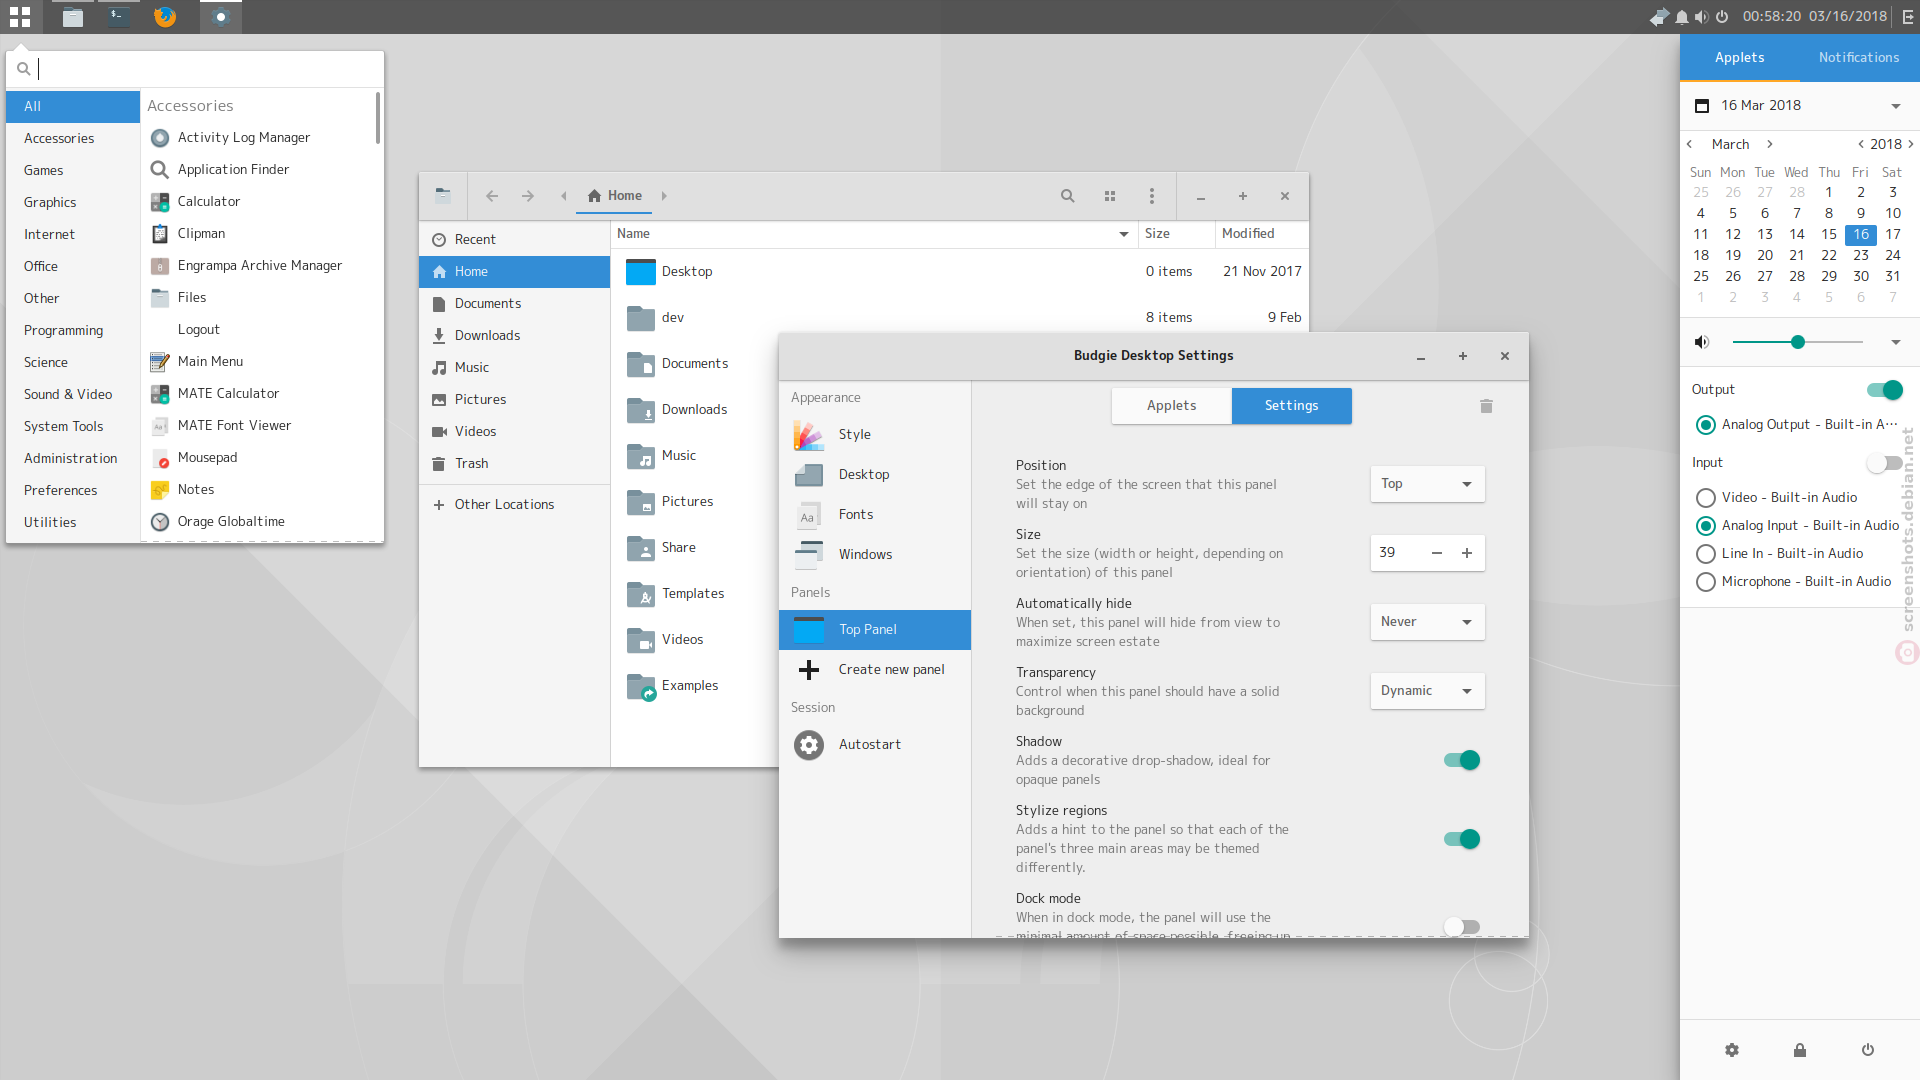Go to previous year before 2018
Image resolution: width=1920 pixels, height=1080 pixels.
(1860, 144)
